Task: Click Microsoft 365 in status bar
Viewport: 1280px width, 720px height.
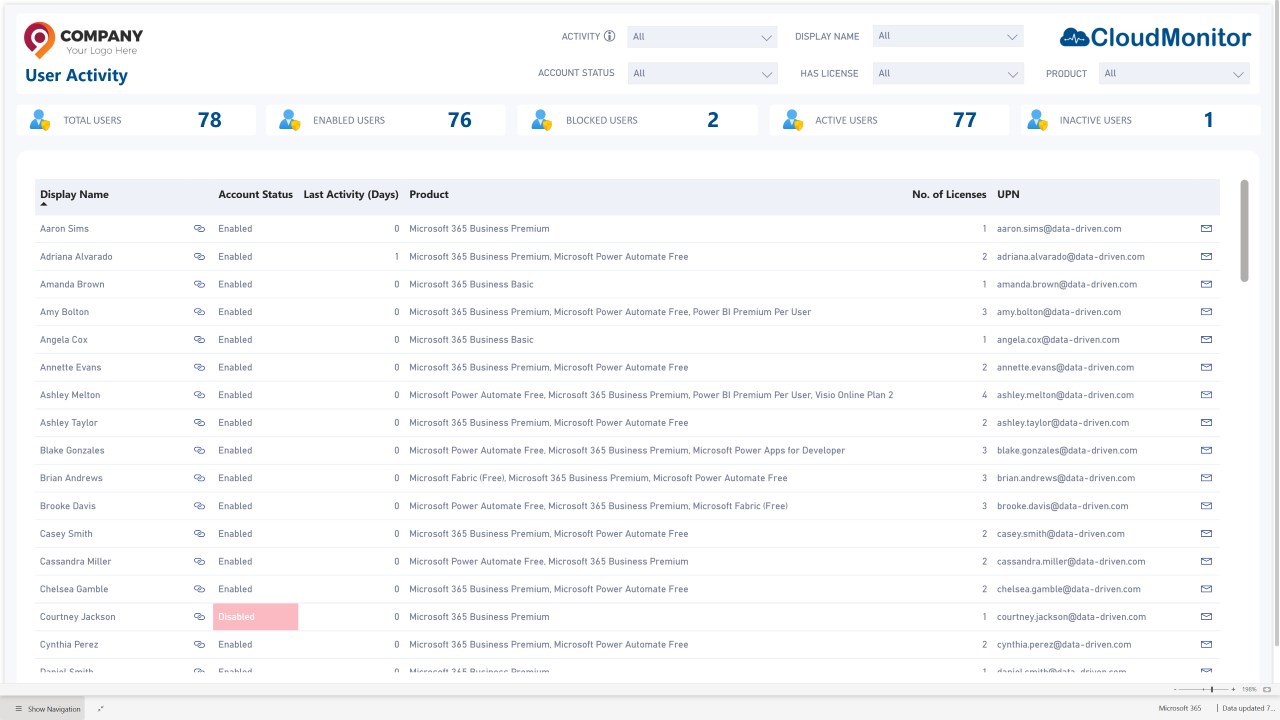Action: click(1180, 709)
